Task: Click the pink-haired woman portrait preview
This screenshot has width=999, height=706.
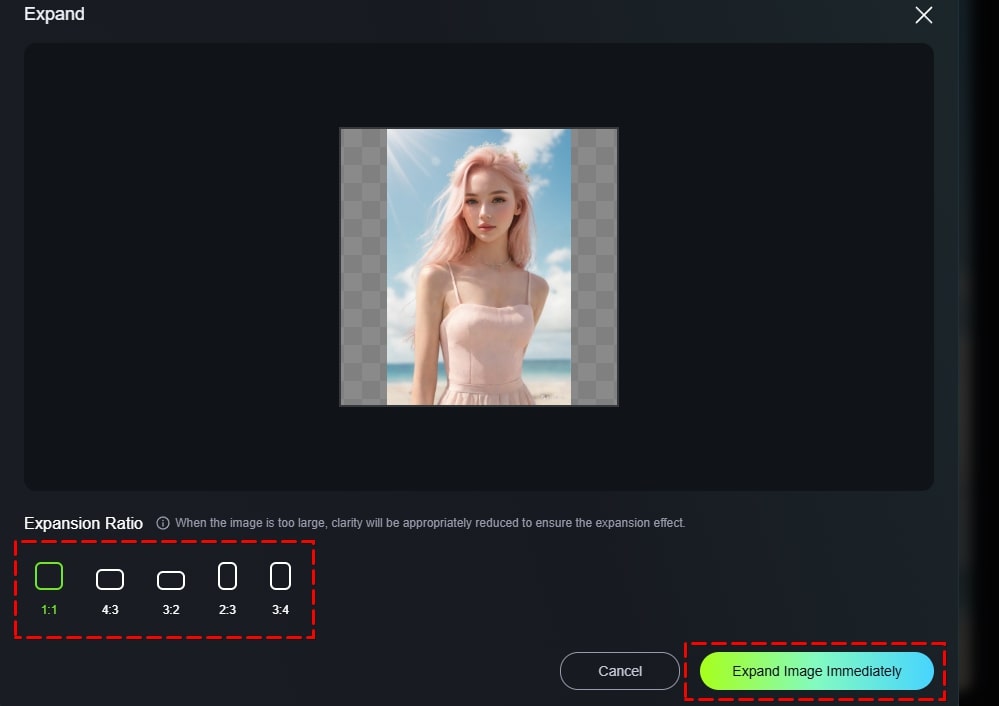Action: coord(478,266)
